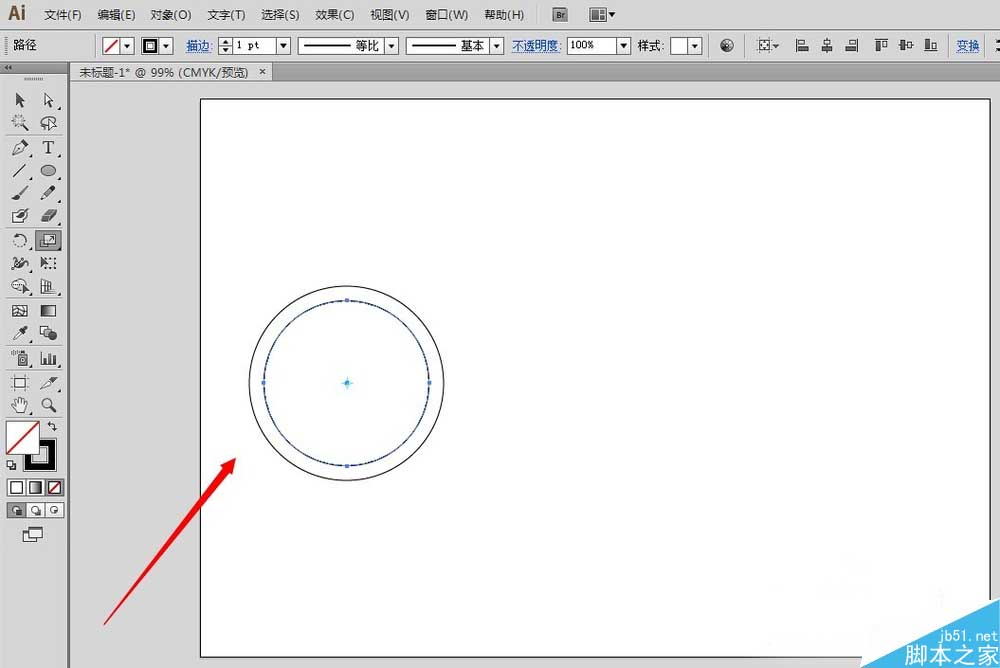This screenshot has width=1000, height=668.
Task: Select the Blob Brush tool
Action: 20,216
